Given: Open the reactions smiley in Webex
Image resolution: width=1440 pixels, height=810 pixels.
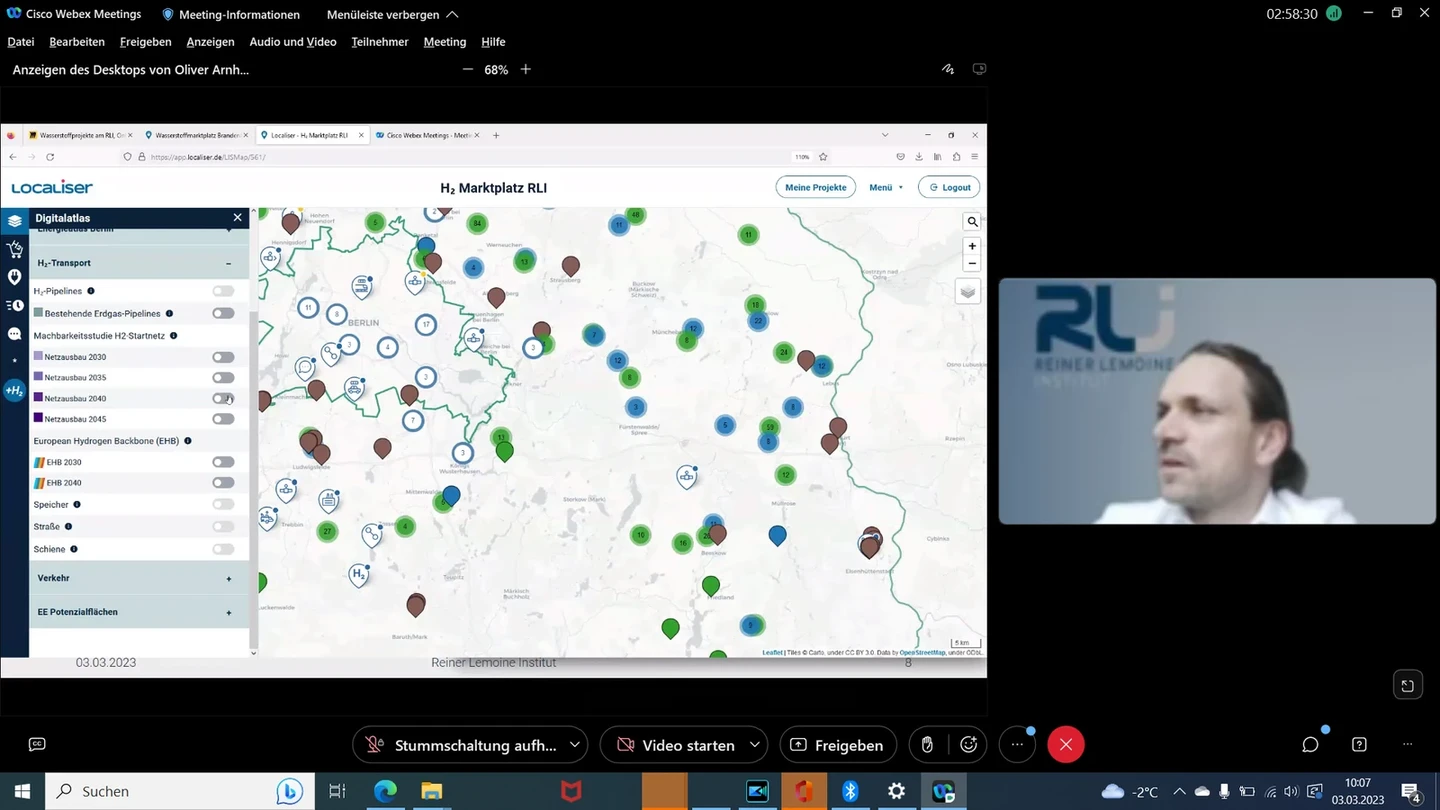Looking at the screenshot, I should [x=968, y=745].
